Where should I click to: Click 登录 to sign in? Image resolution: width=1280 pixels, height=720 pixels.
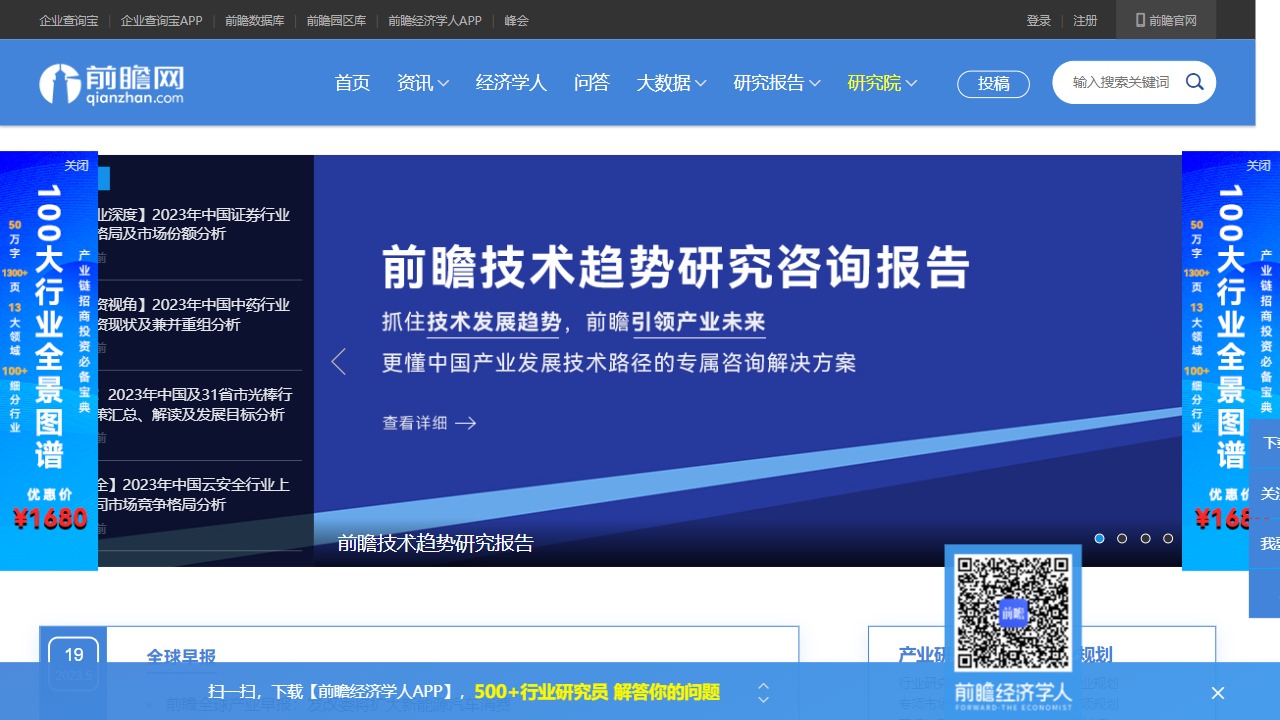[x=1039, y=20]
